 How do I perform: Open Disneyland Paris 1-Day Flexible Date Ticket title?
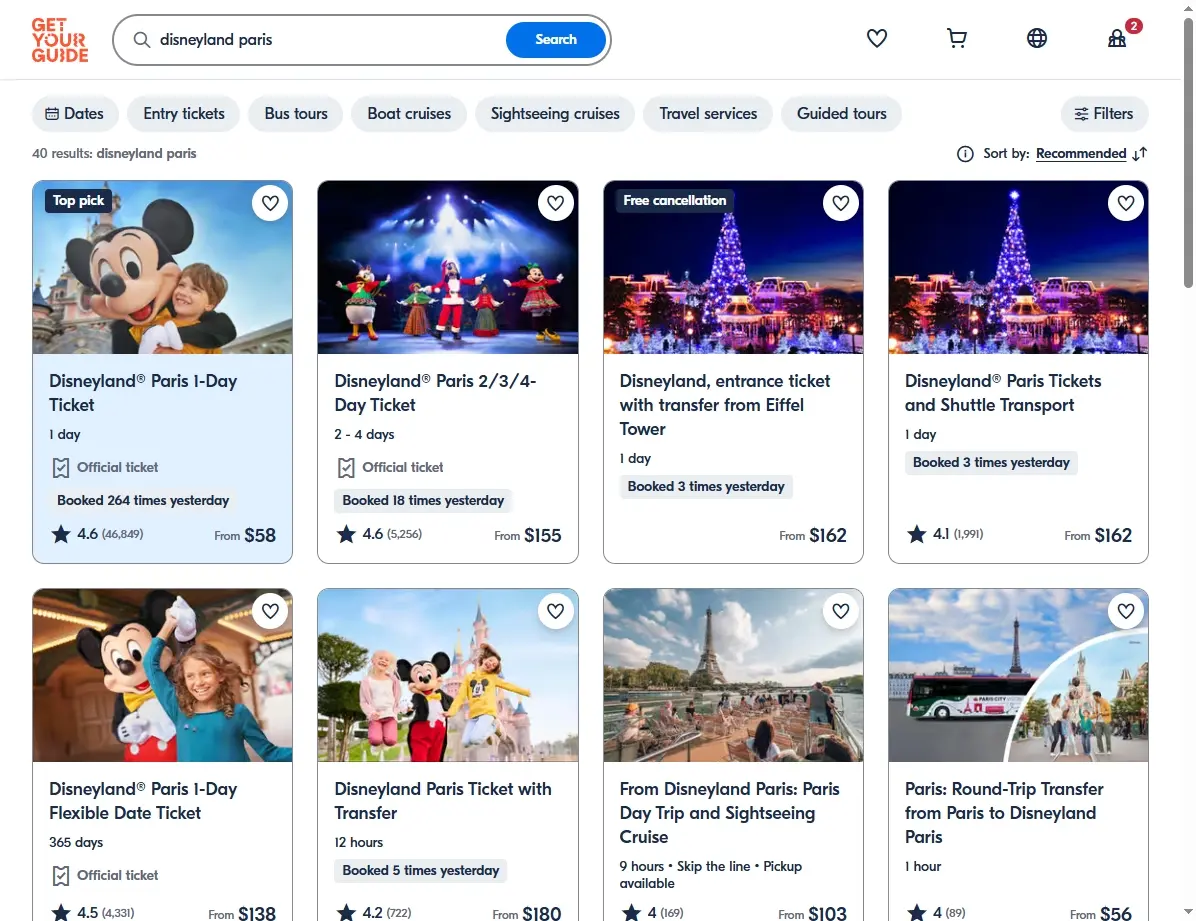tap(143, 801)
